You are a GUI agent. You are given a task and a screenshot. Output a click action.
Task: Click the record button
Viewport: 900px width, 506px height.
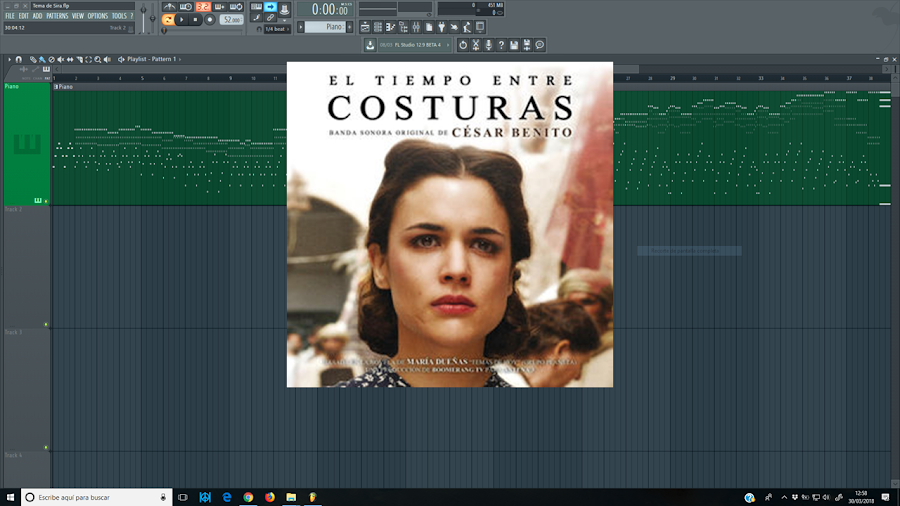point(210,20)
